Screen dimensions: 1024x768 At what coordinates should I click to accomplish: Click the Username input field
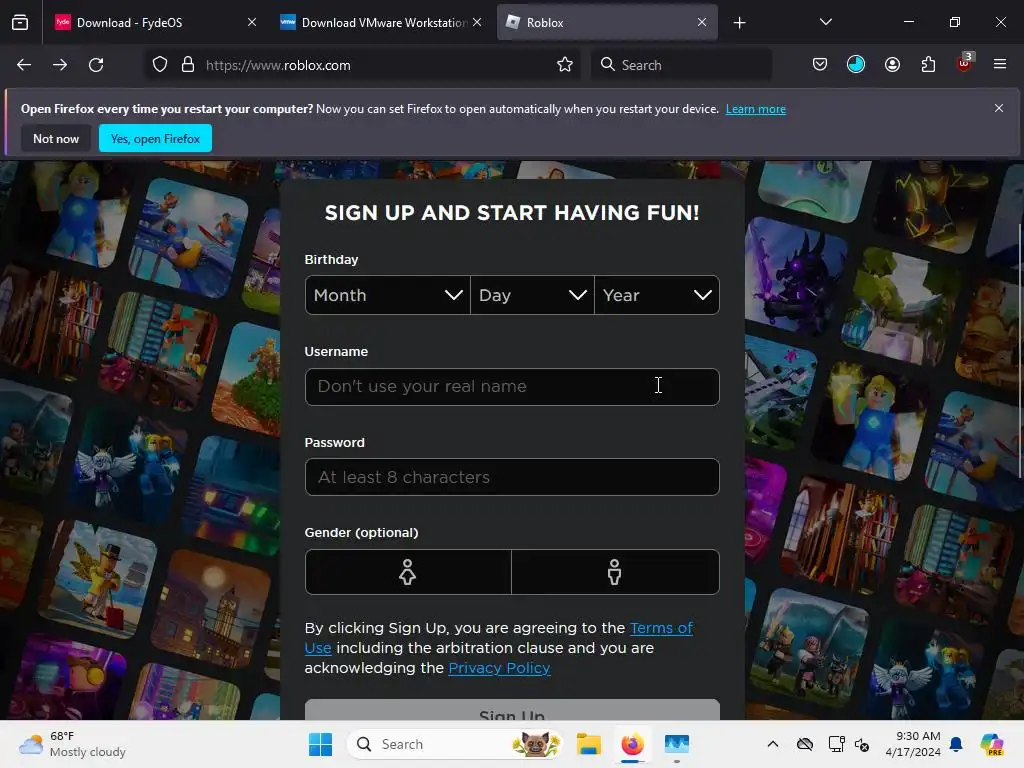point(512,387)
